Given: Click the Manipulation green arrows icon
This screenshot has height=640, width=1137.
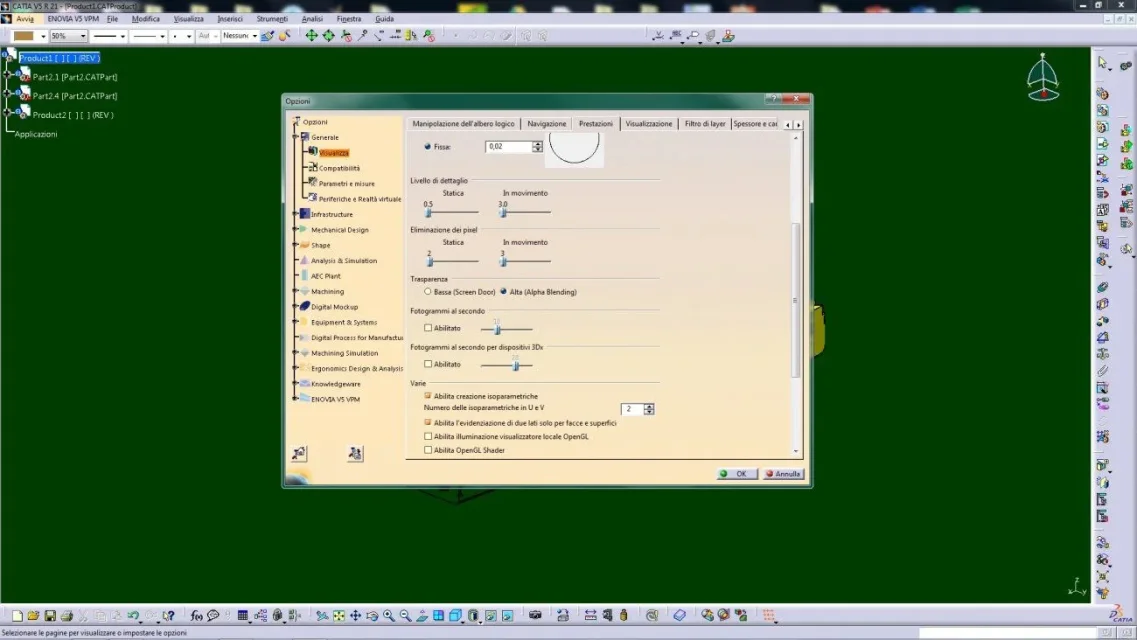Looking at the screenshot, I should pyautogui.click(x=311, y=36).
